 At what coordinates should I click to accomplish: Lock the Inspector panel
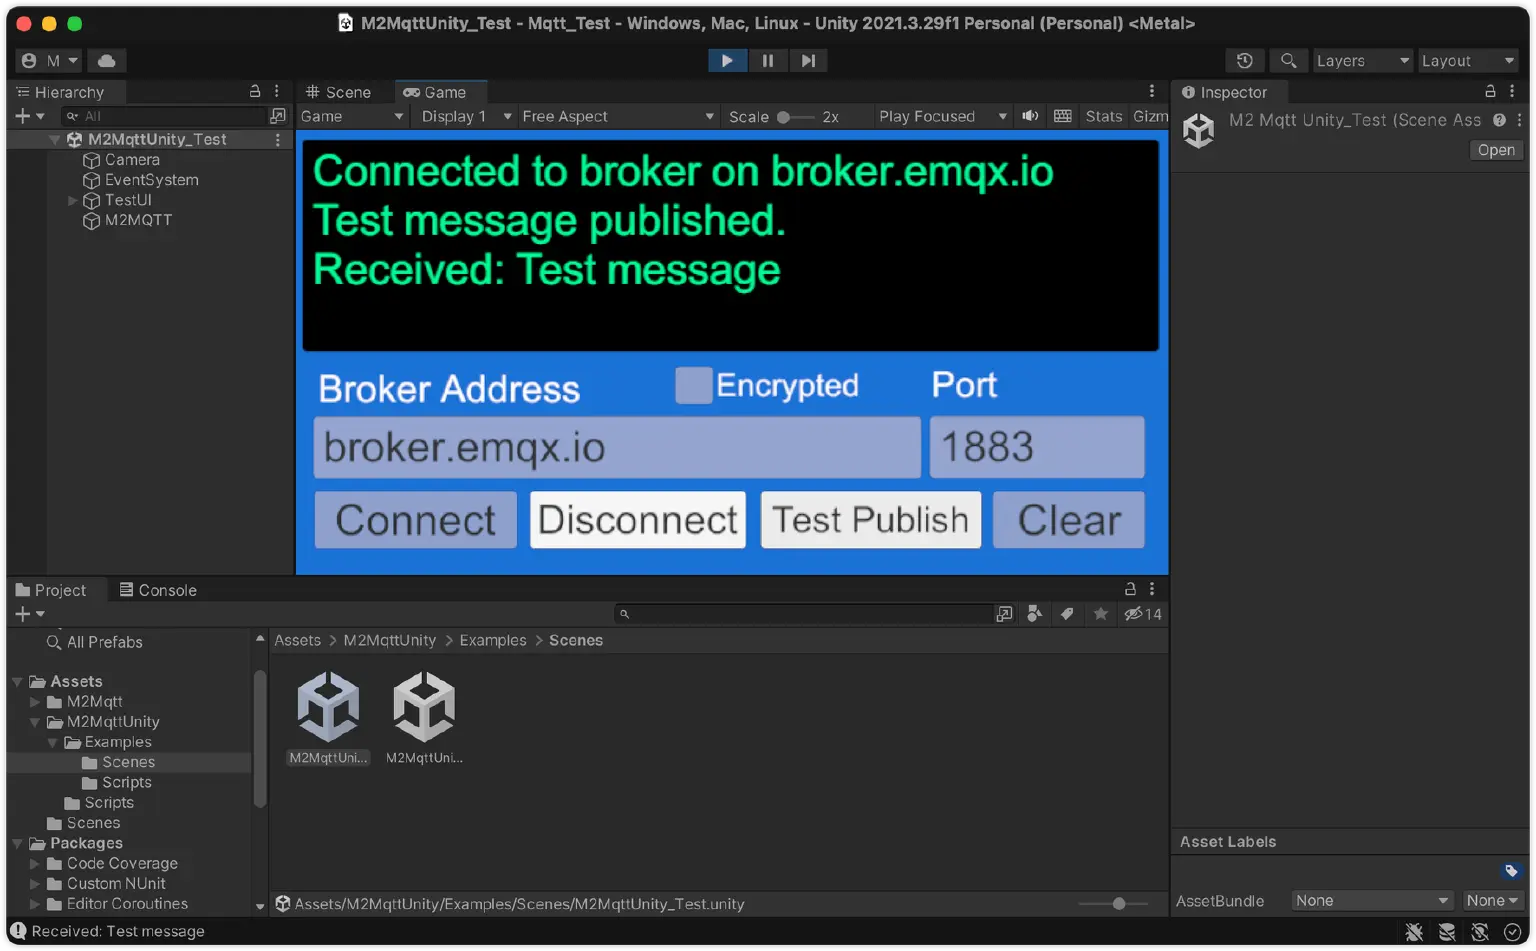[x=1490, y=92]
